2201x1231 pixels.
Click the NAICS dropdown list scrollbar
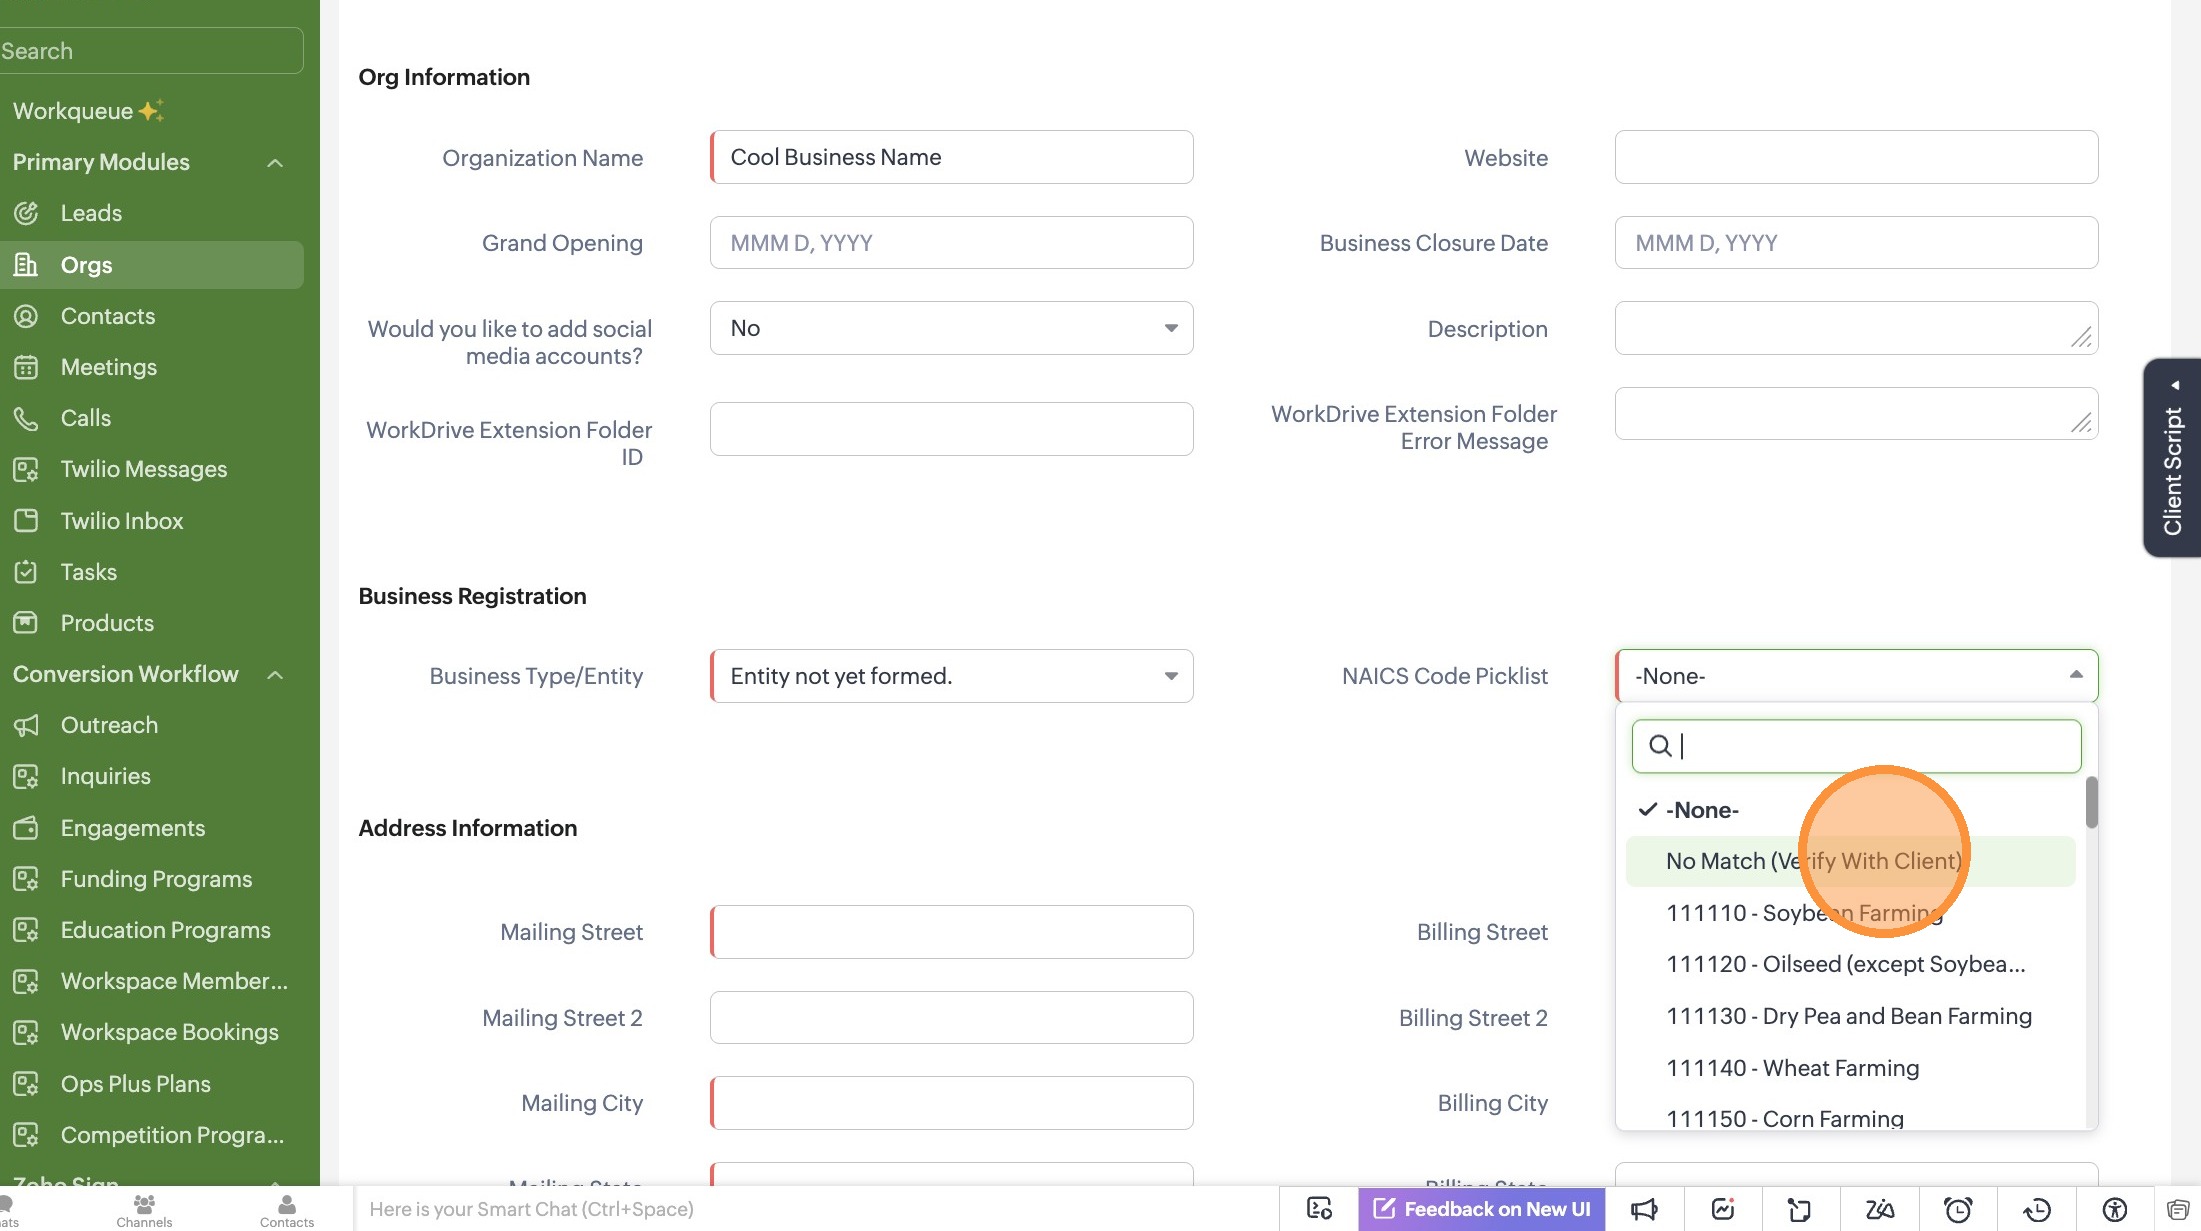2091,803
